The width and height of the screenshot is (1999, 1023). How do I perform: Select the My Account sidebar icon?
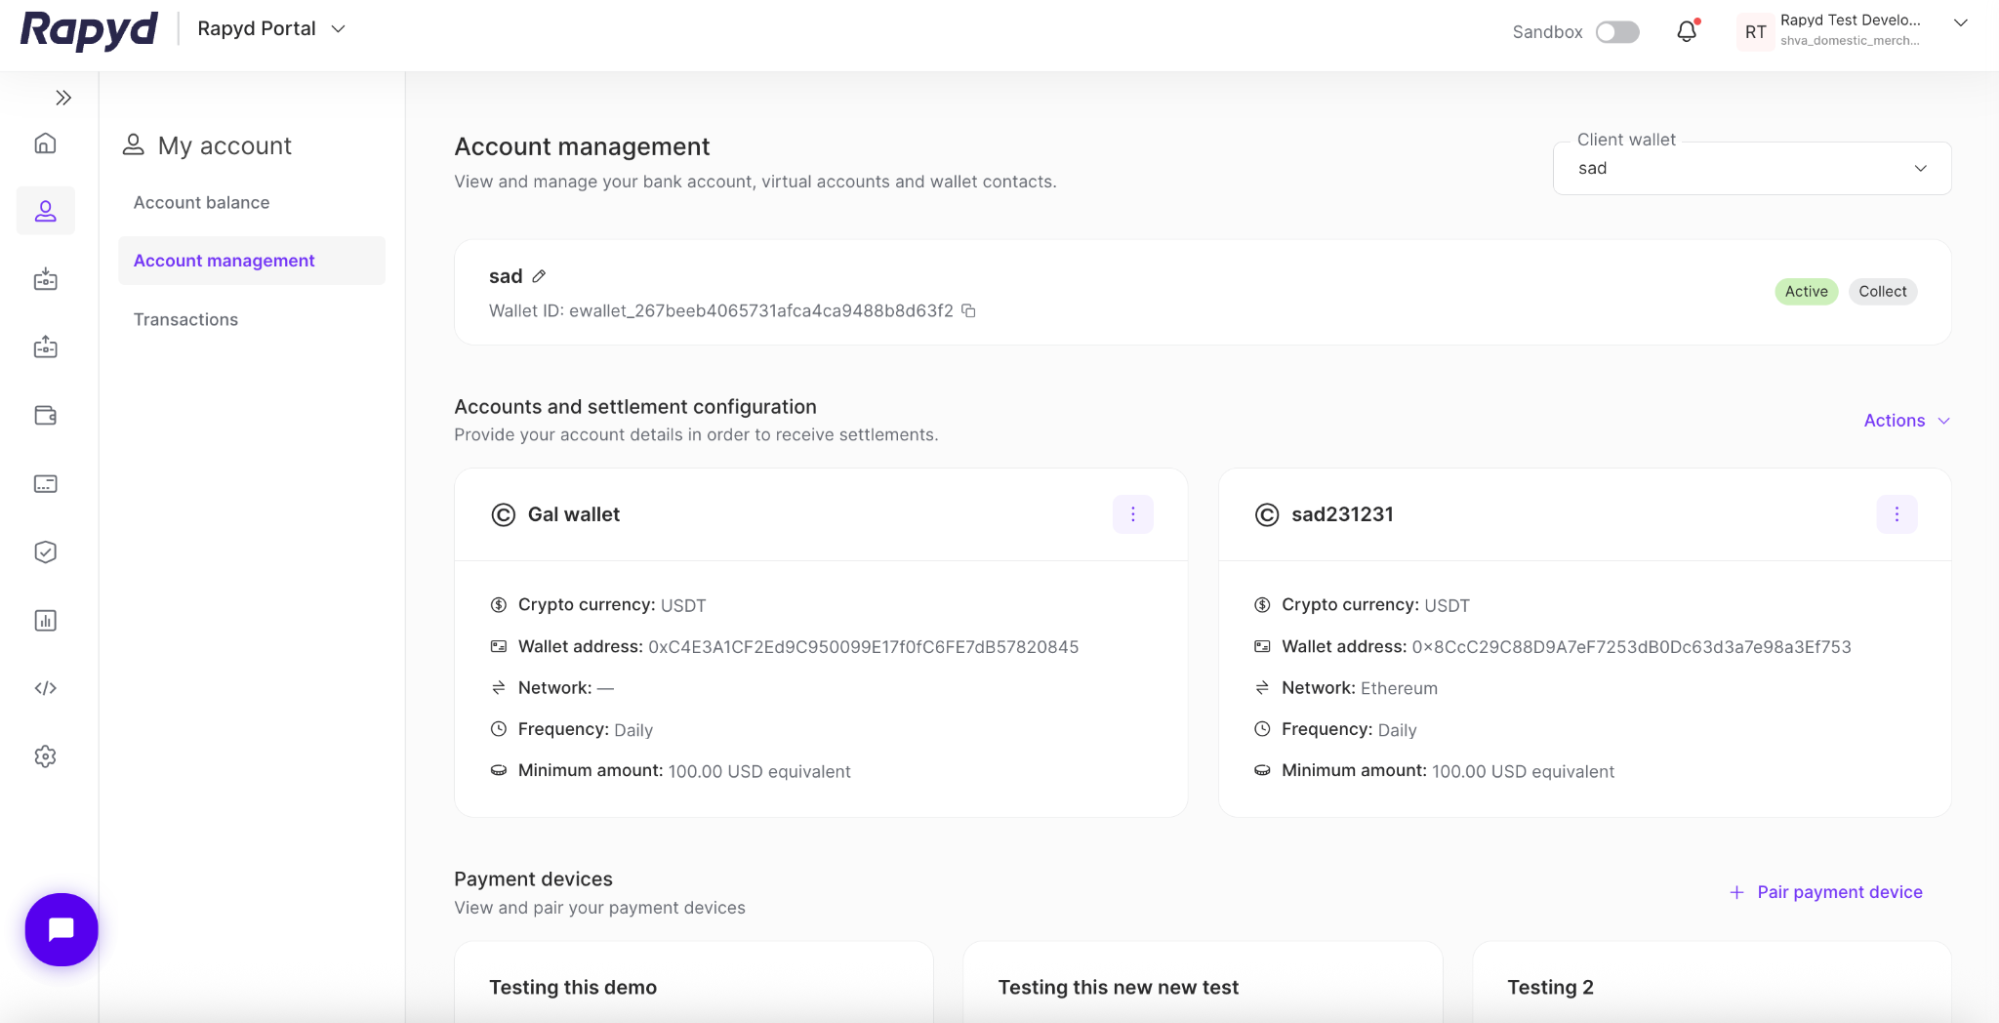45,210
